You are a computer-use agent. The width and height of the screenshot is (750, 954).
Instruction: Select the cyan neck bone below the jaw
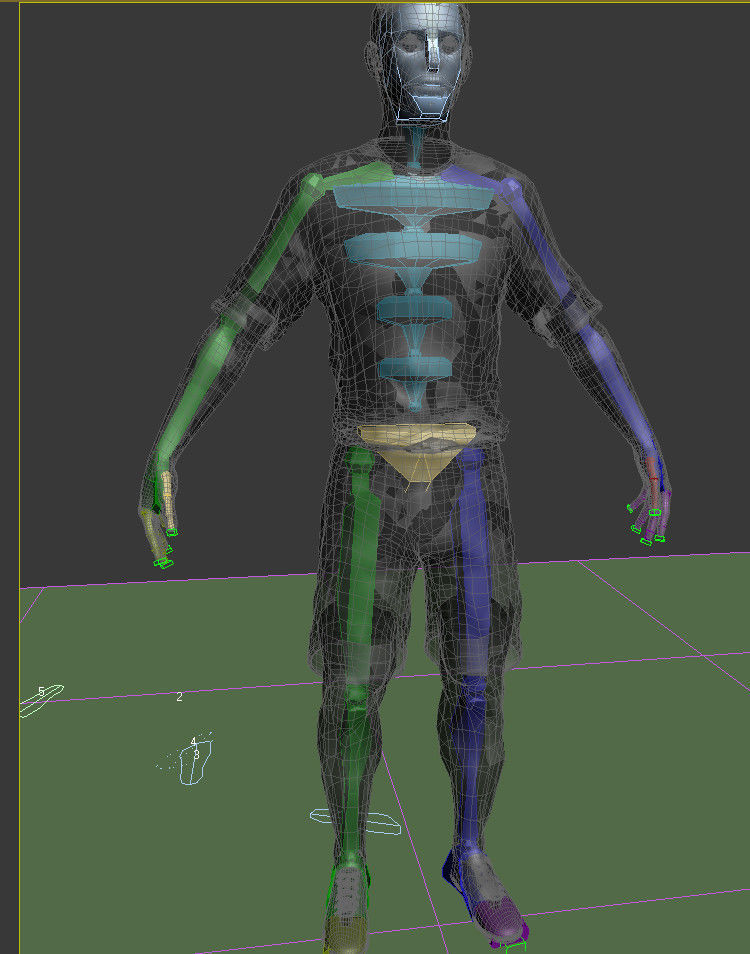pos(416,148)
